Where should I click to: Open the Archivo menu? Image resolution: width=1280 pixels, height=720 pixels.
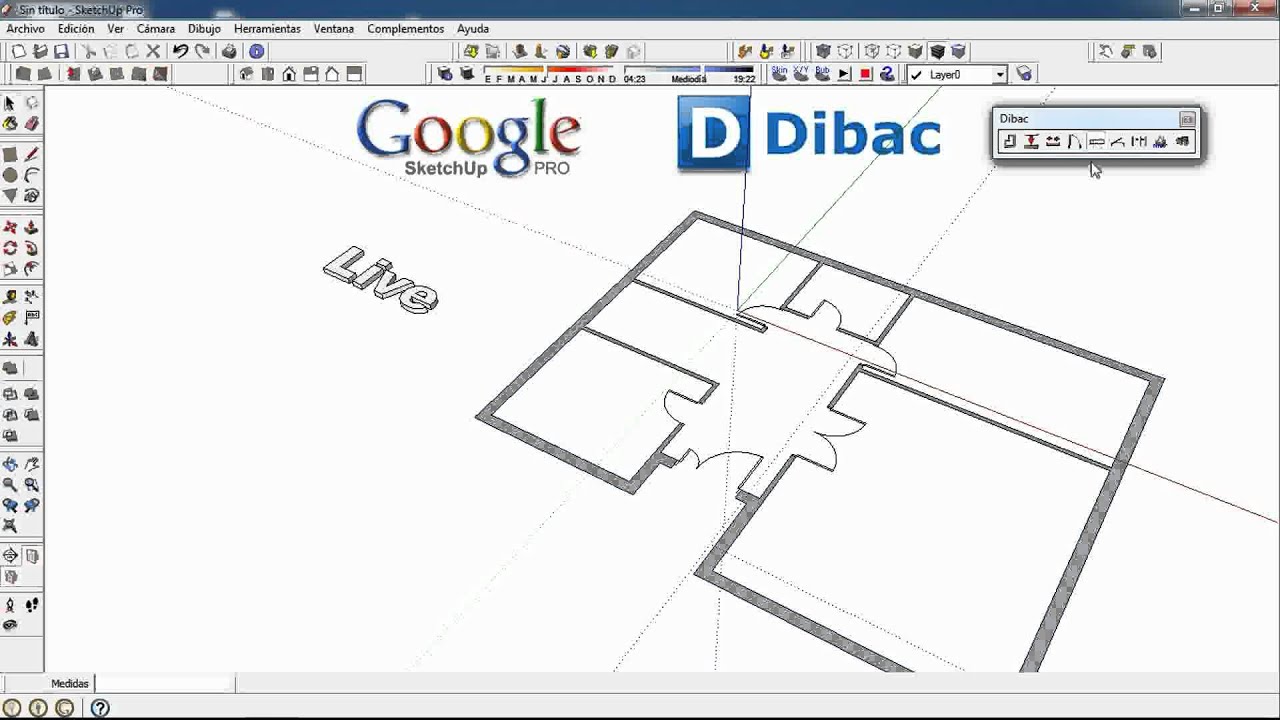[26, 29]
